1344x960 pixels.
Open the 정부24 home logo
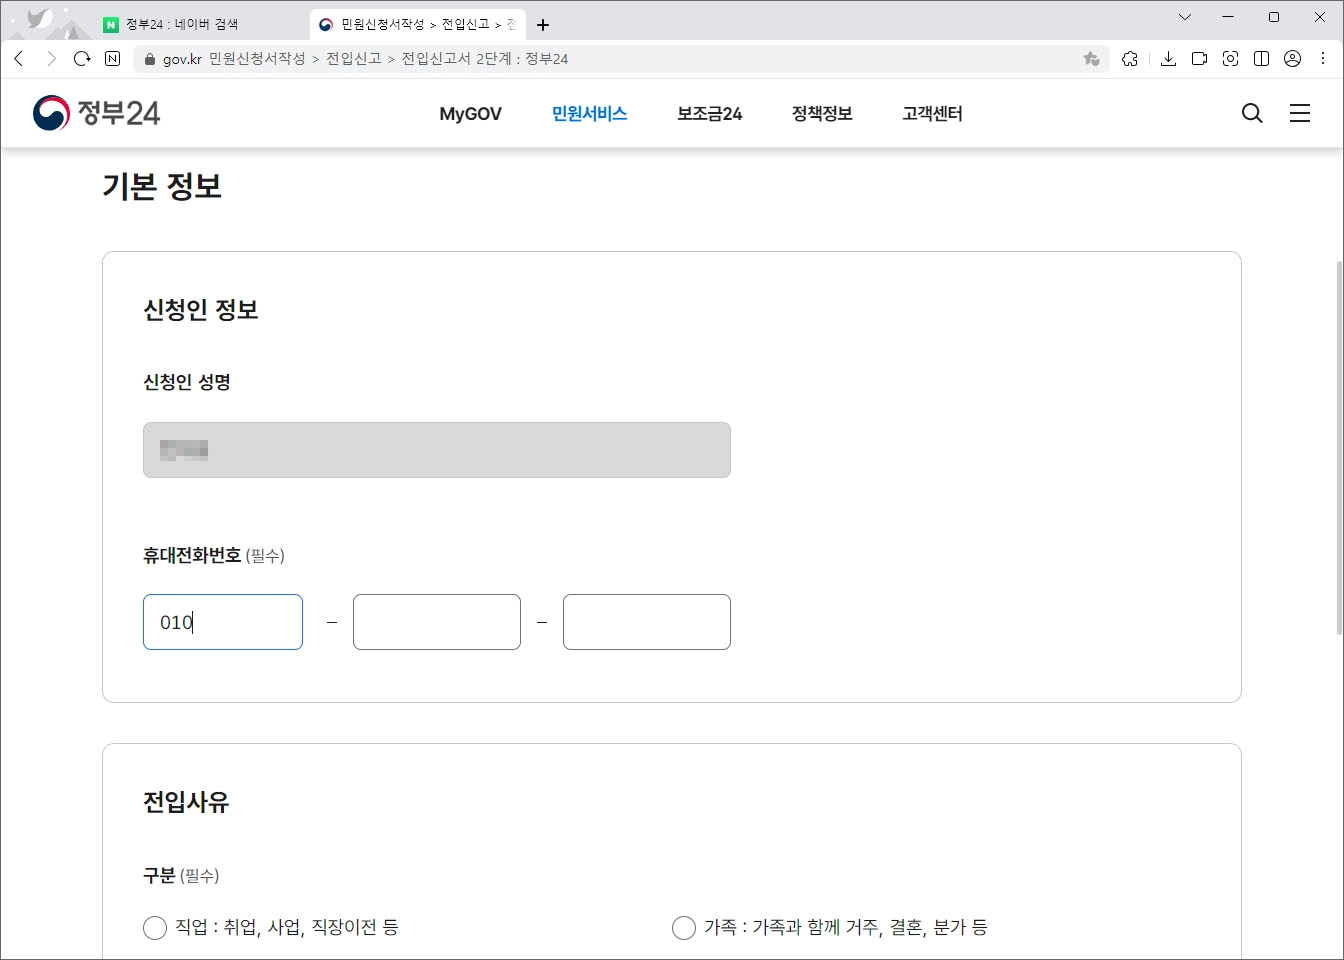[96, 112]
